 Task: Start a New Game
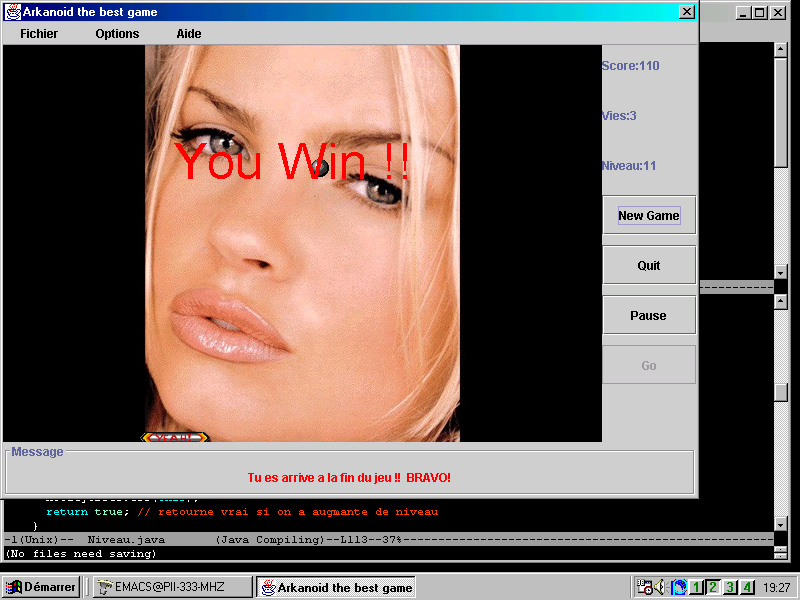coord(648,216)
